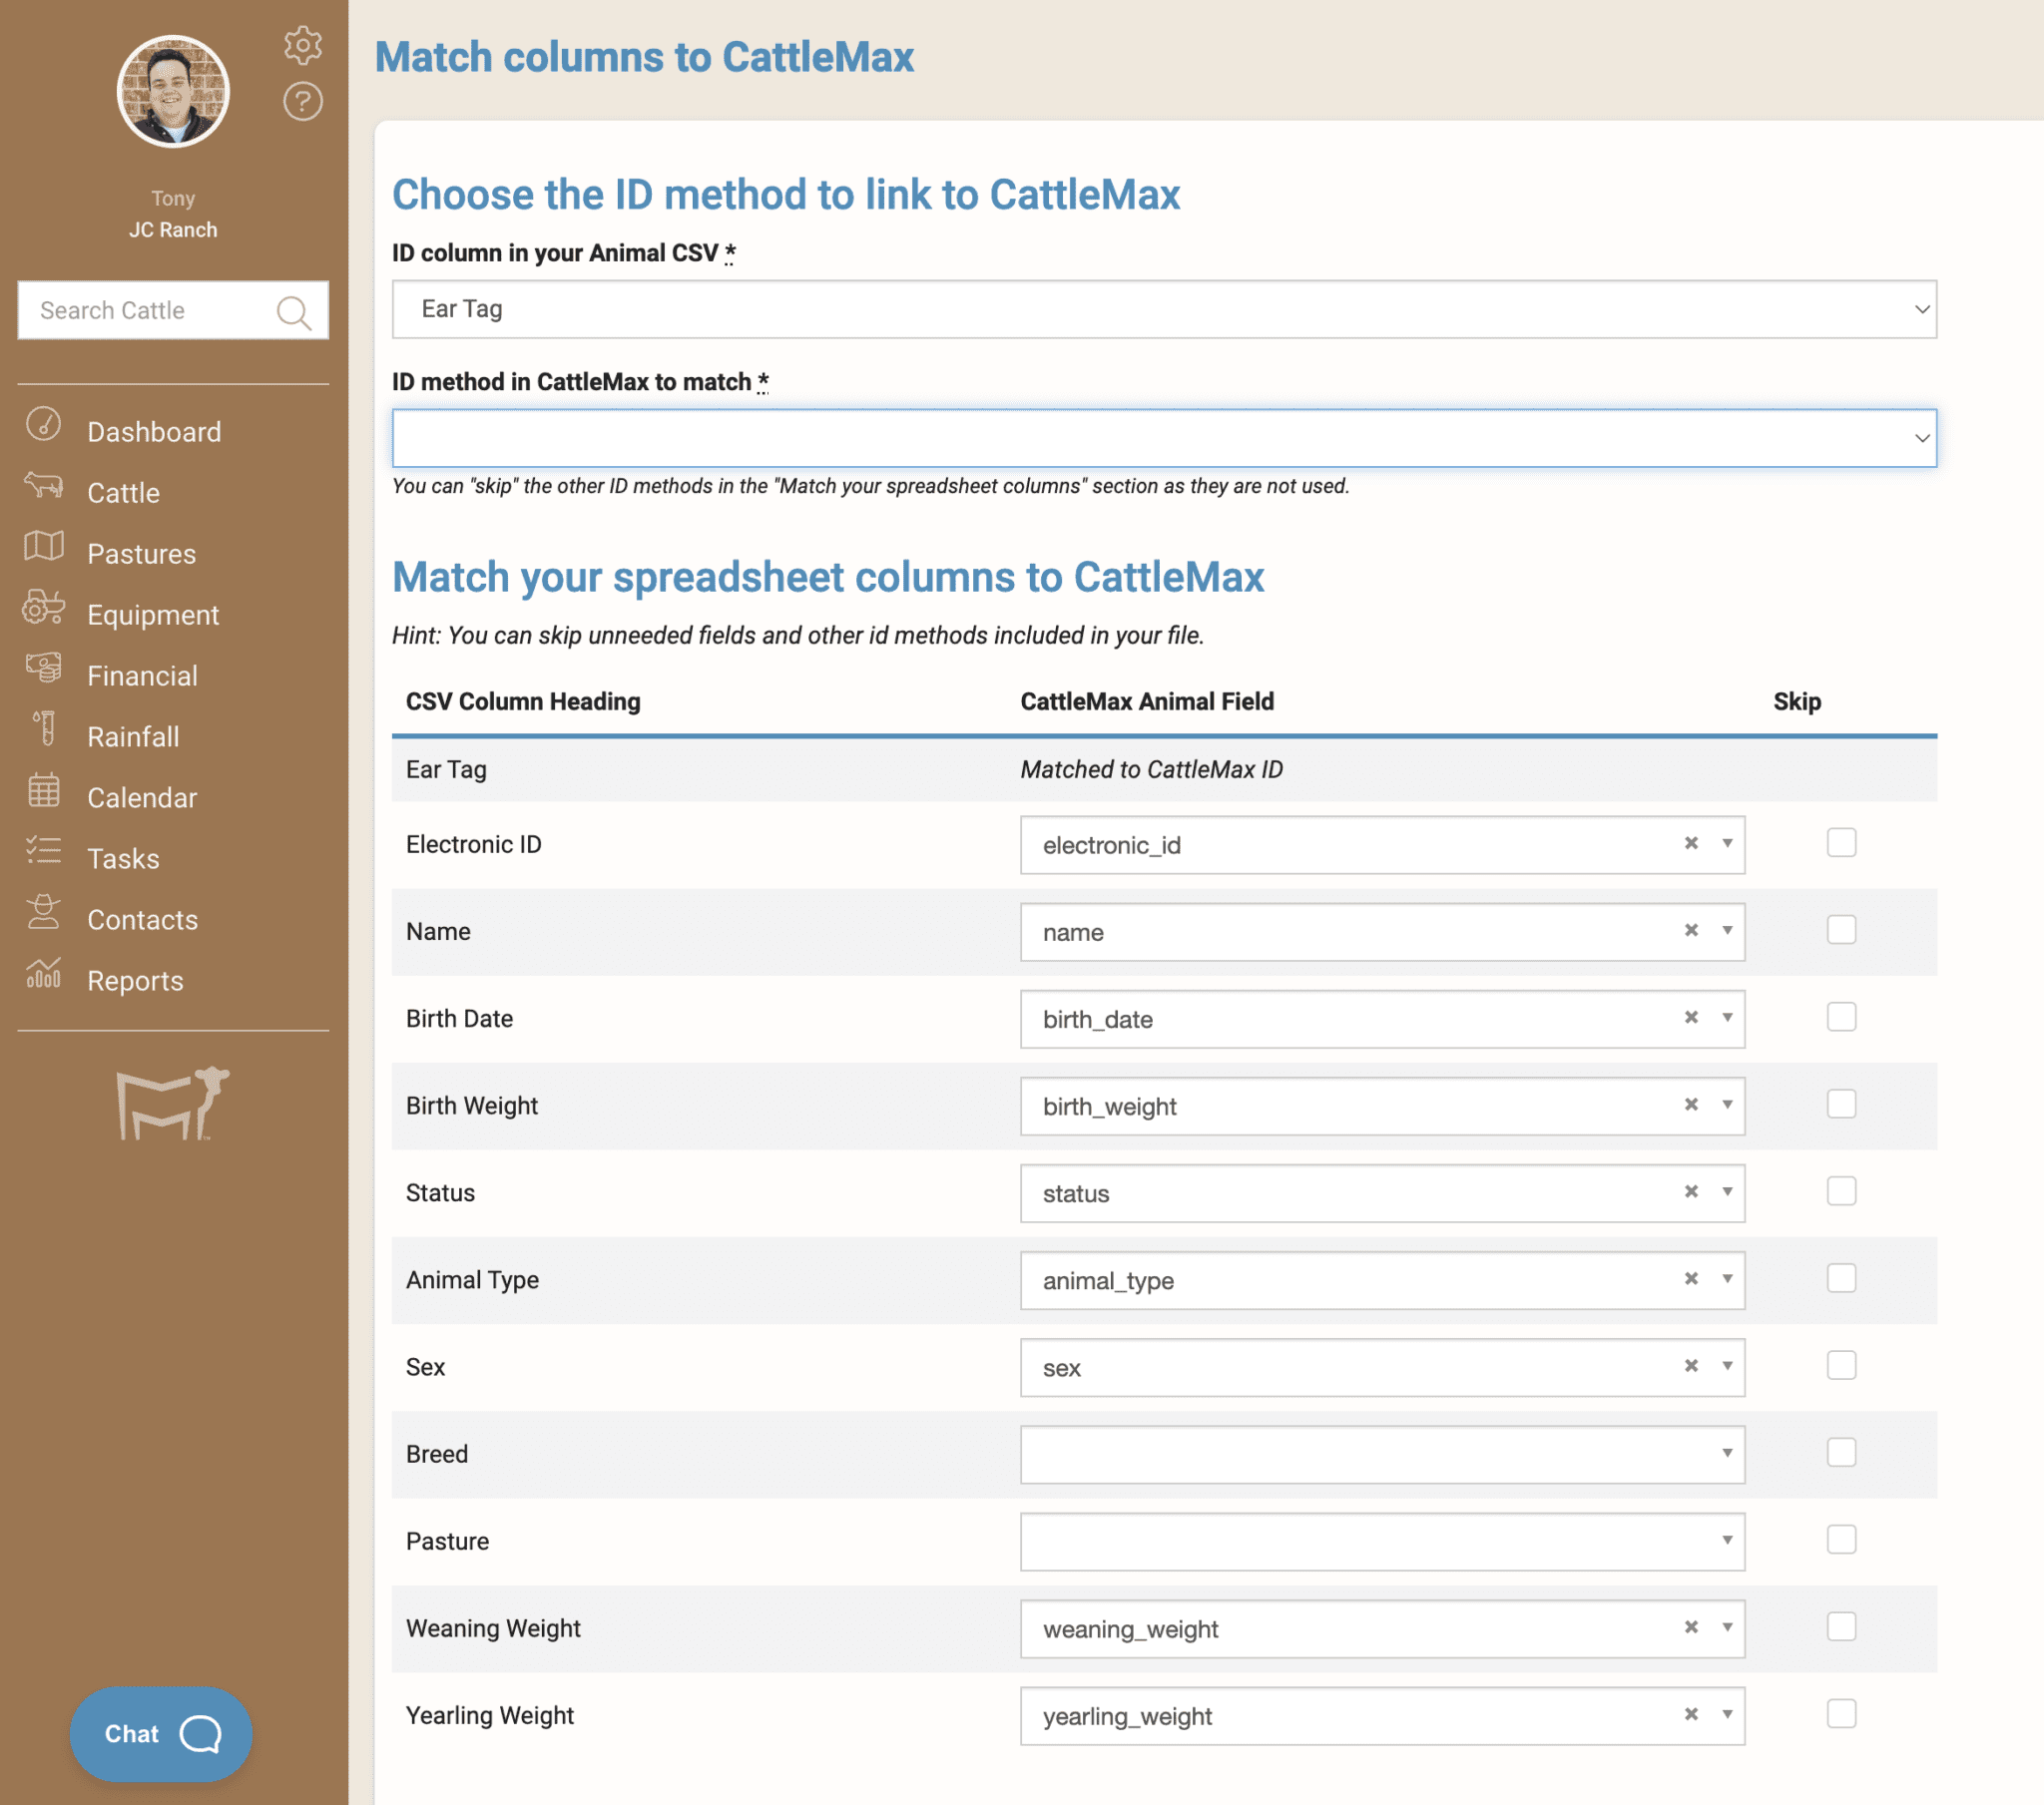Open the ID method in CattleMax dropdown

tap(1163, 438)
